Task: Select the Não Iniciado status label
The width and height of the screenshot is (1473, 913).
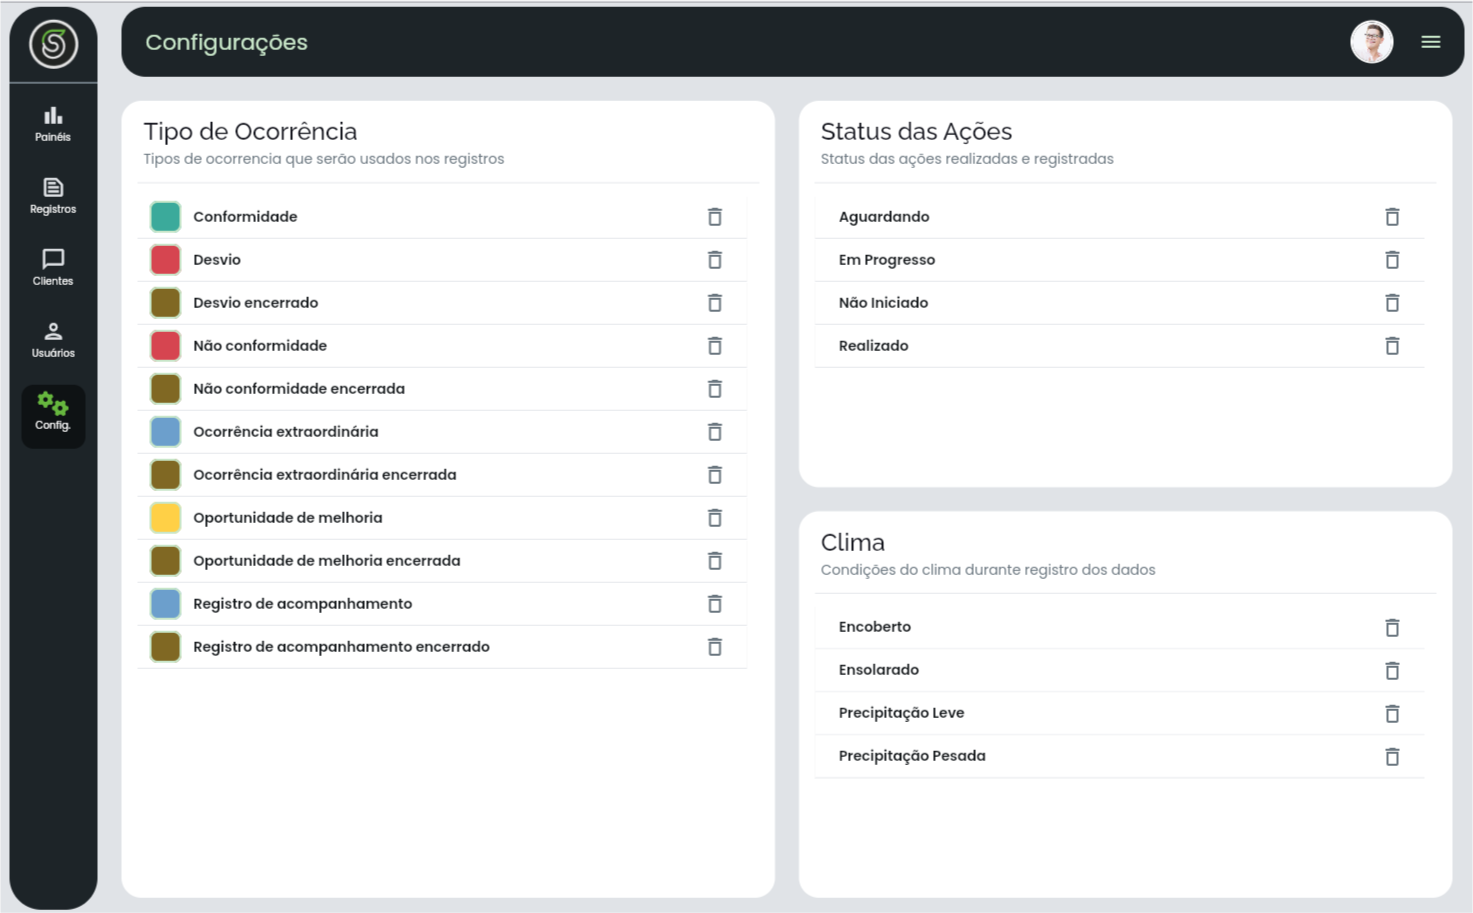Action: tap(883, 303)
